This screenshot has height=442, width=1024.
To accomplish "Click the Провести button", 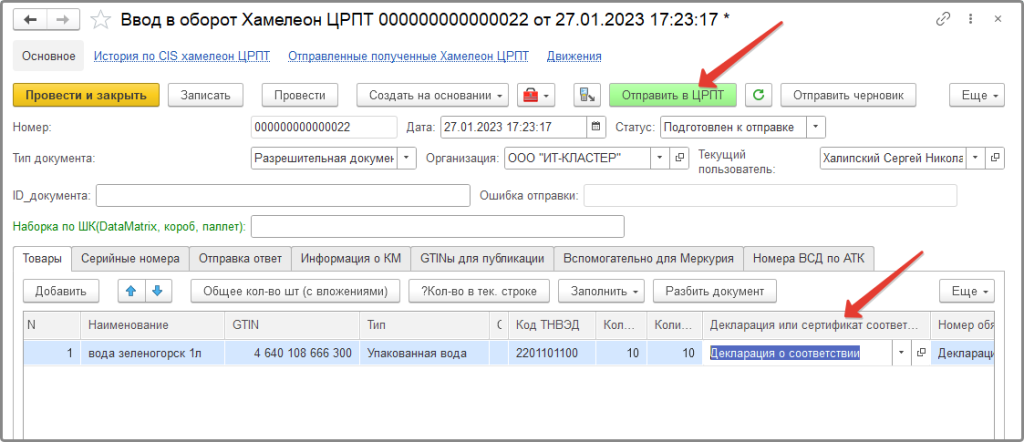I will click(300, 95).
